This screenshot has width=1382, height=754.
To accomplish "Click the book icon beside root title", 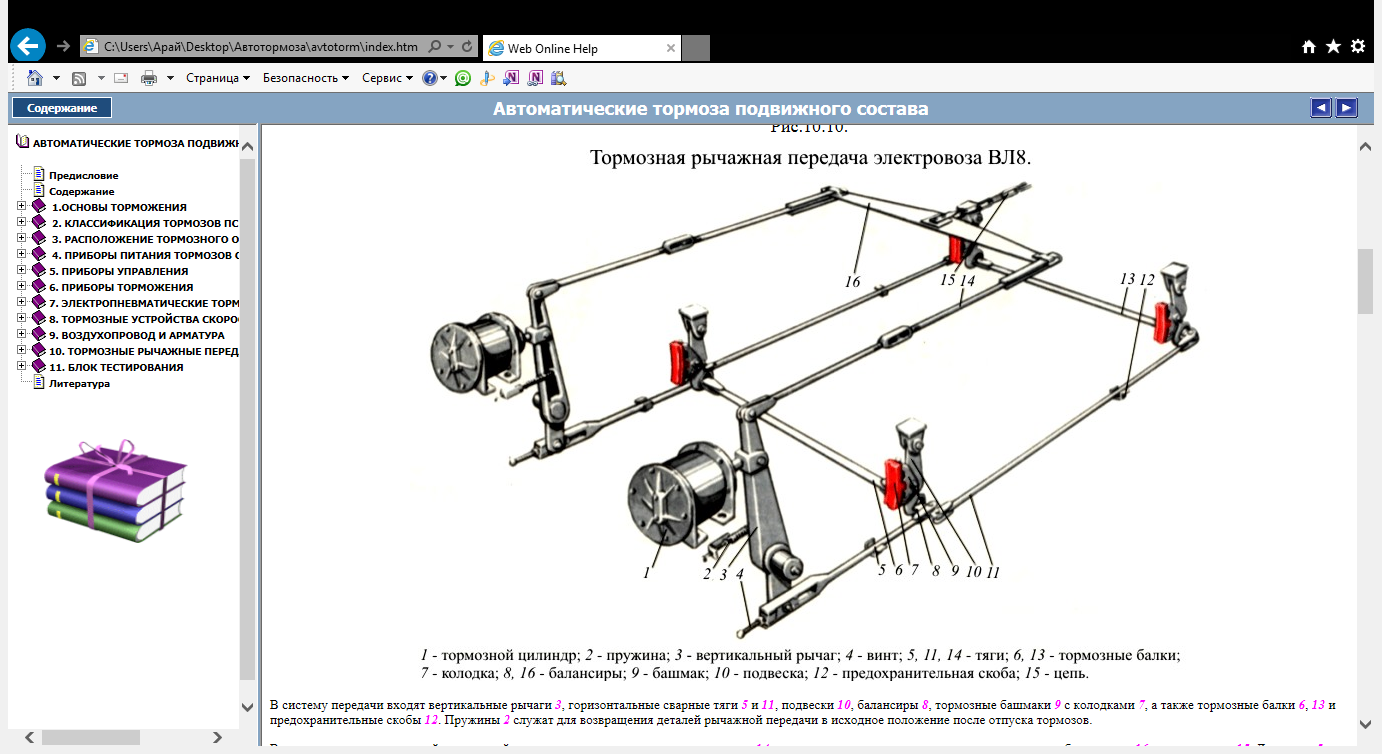I will click(x=23, y=143).
